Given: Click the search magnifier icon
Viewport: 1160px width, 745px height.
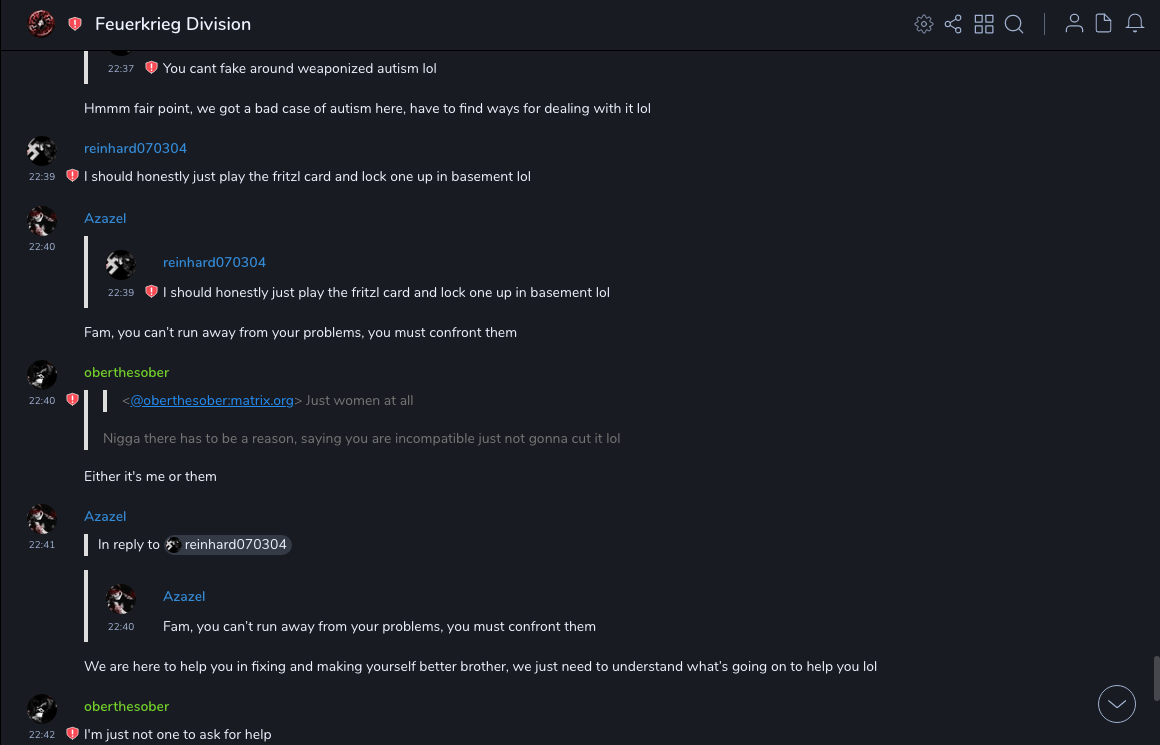Looking at the screenshot, I should tap(1014, 24).
